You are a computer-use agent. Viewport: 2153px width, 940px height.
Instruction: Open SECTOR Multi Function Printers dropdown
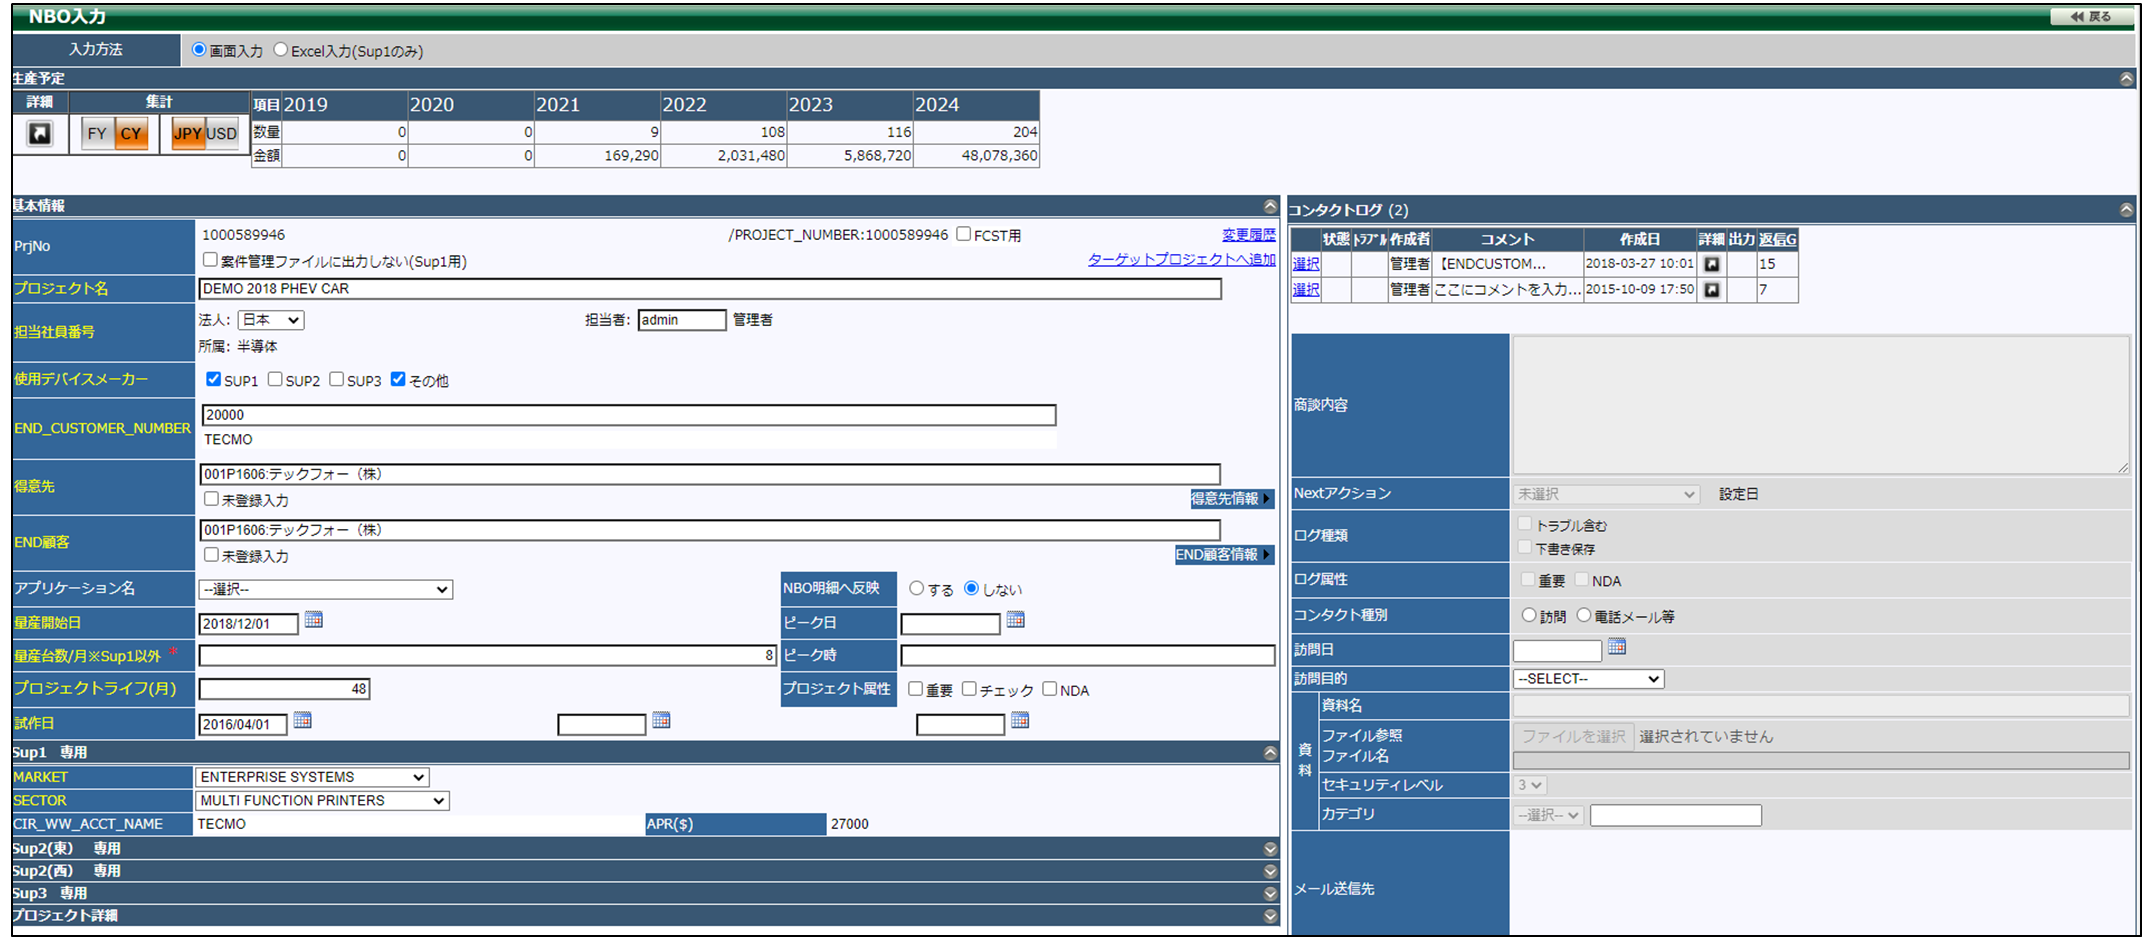(322, 801)
